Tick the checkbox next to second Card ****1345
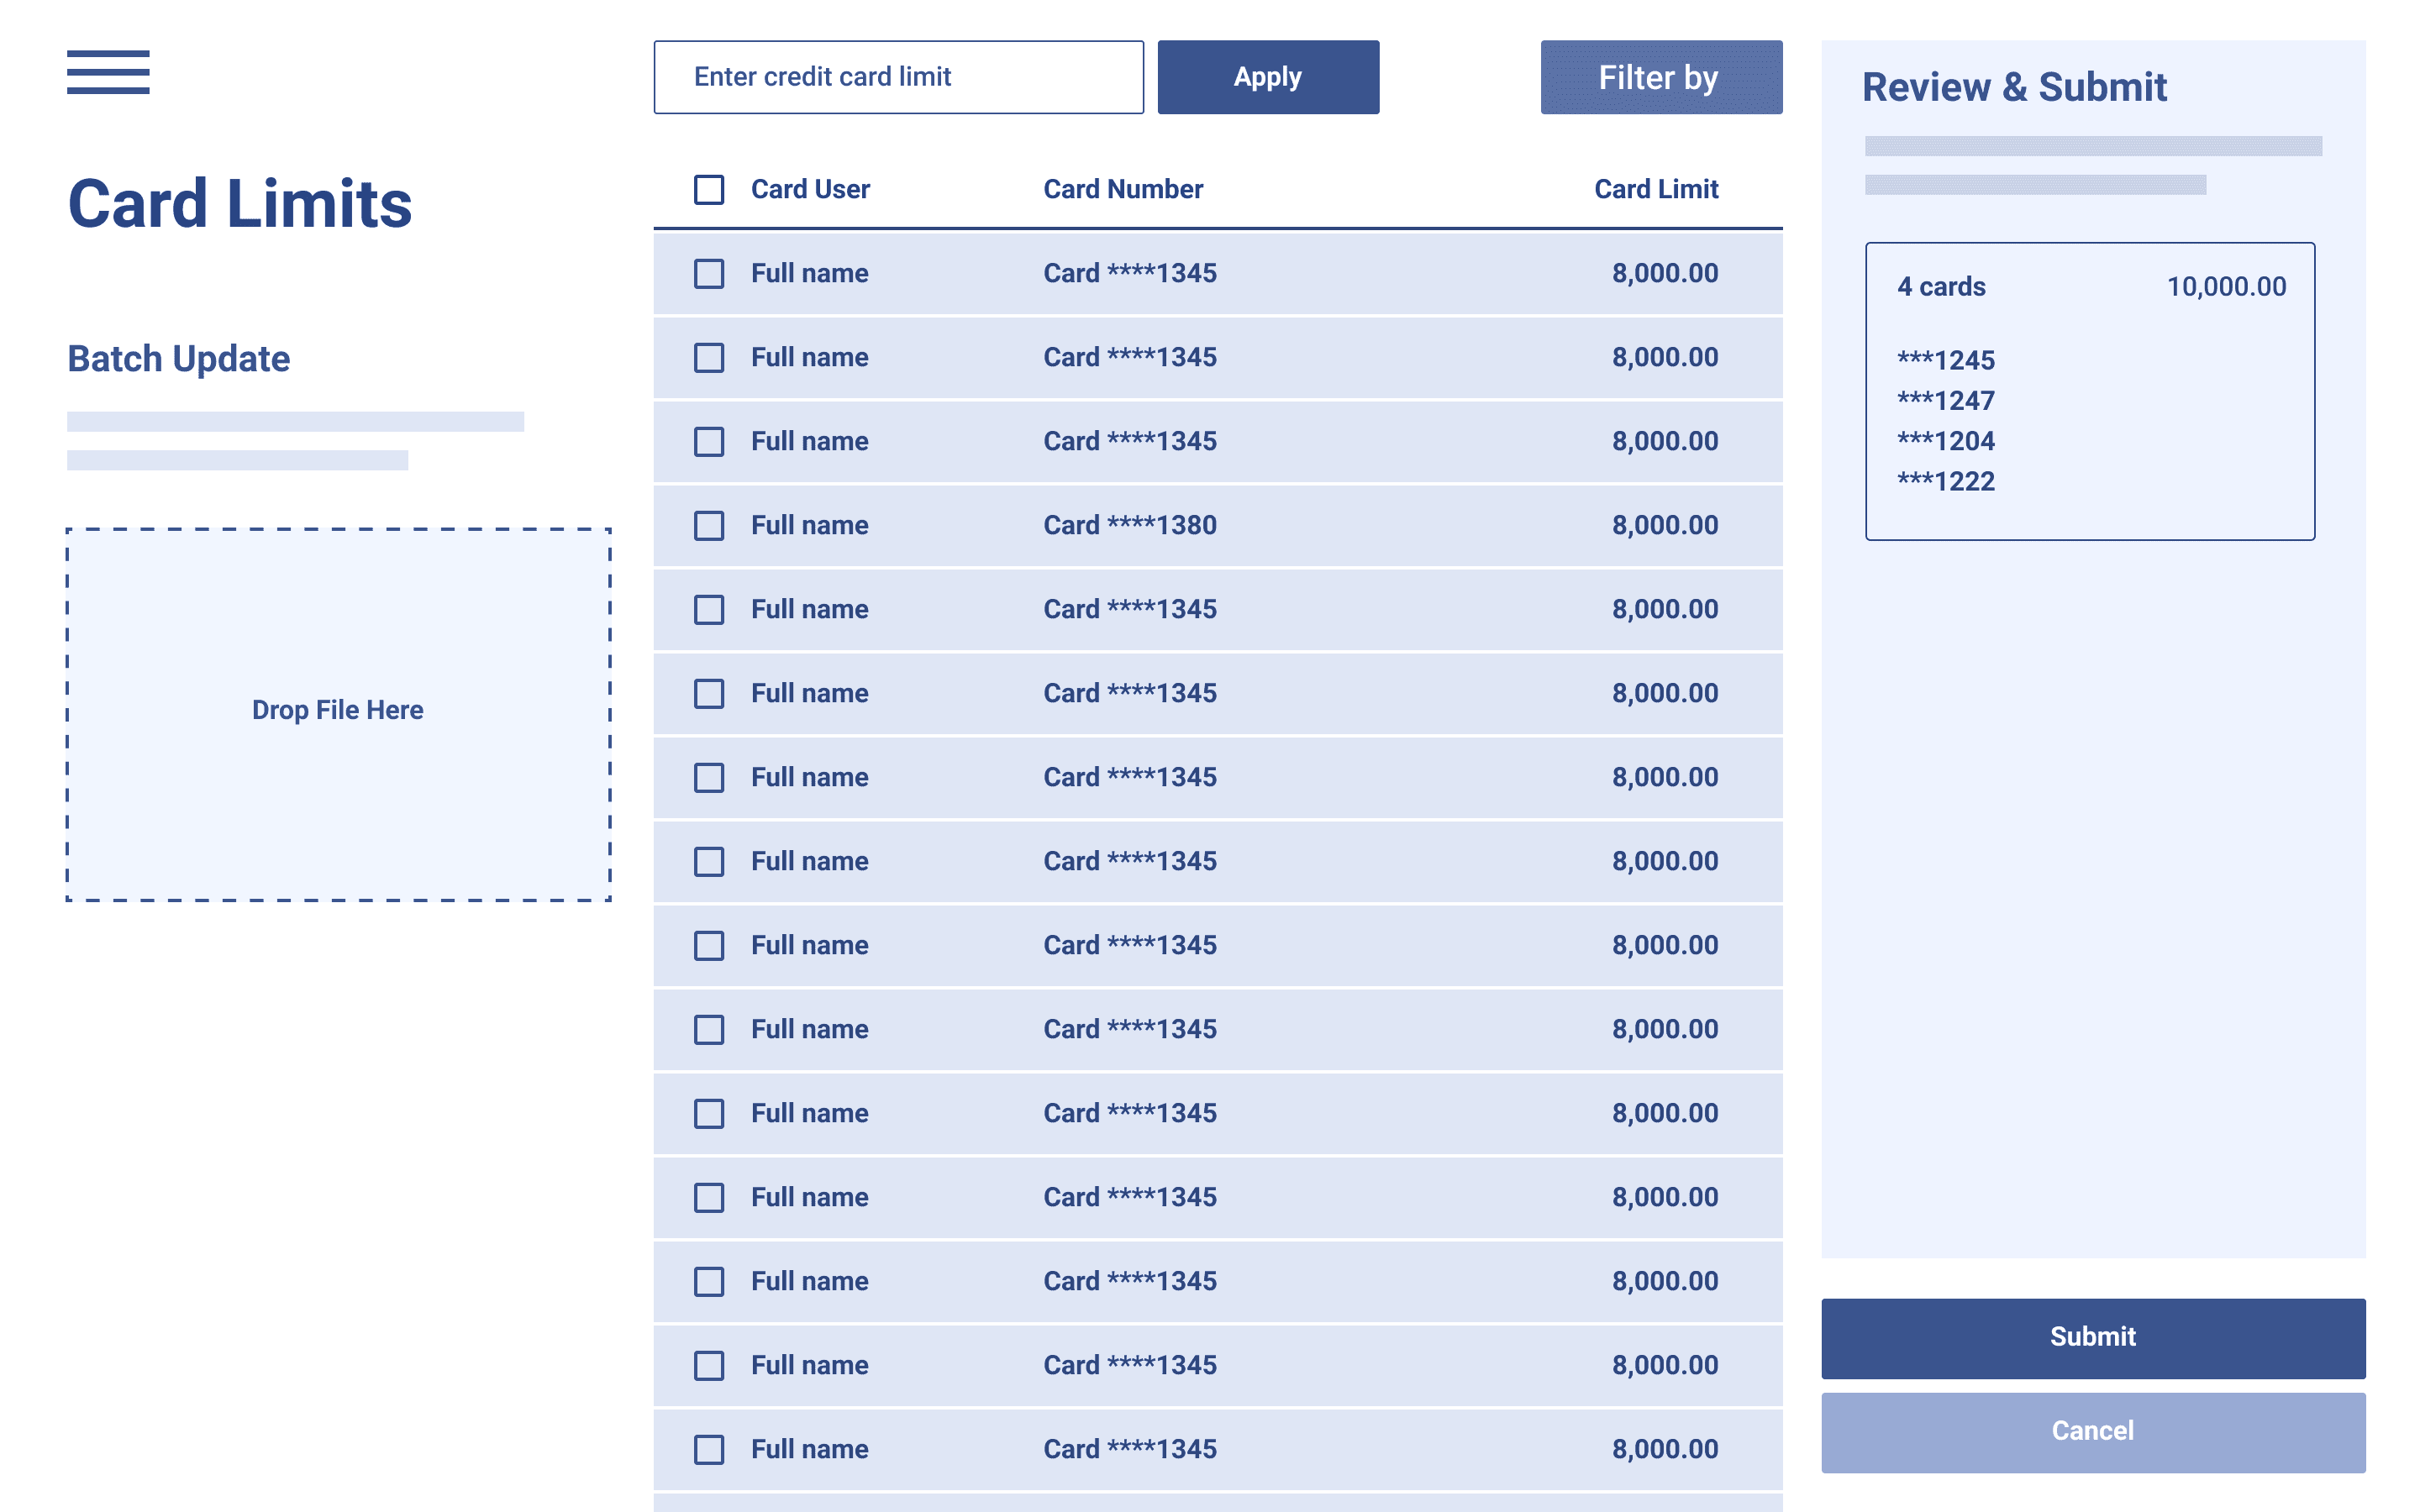The height and width of the screenshot is (1512, 2420). tap(708, 358)
